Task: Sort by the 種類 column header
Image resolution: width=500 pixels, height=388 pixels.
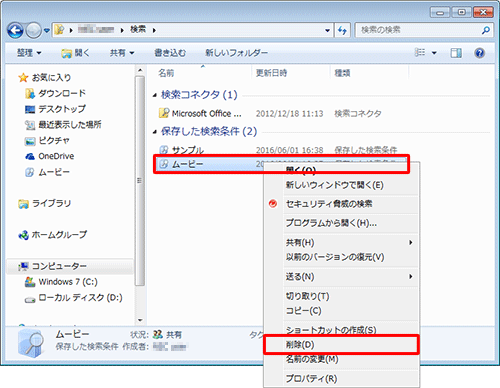Action: tap(342, 73)
